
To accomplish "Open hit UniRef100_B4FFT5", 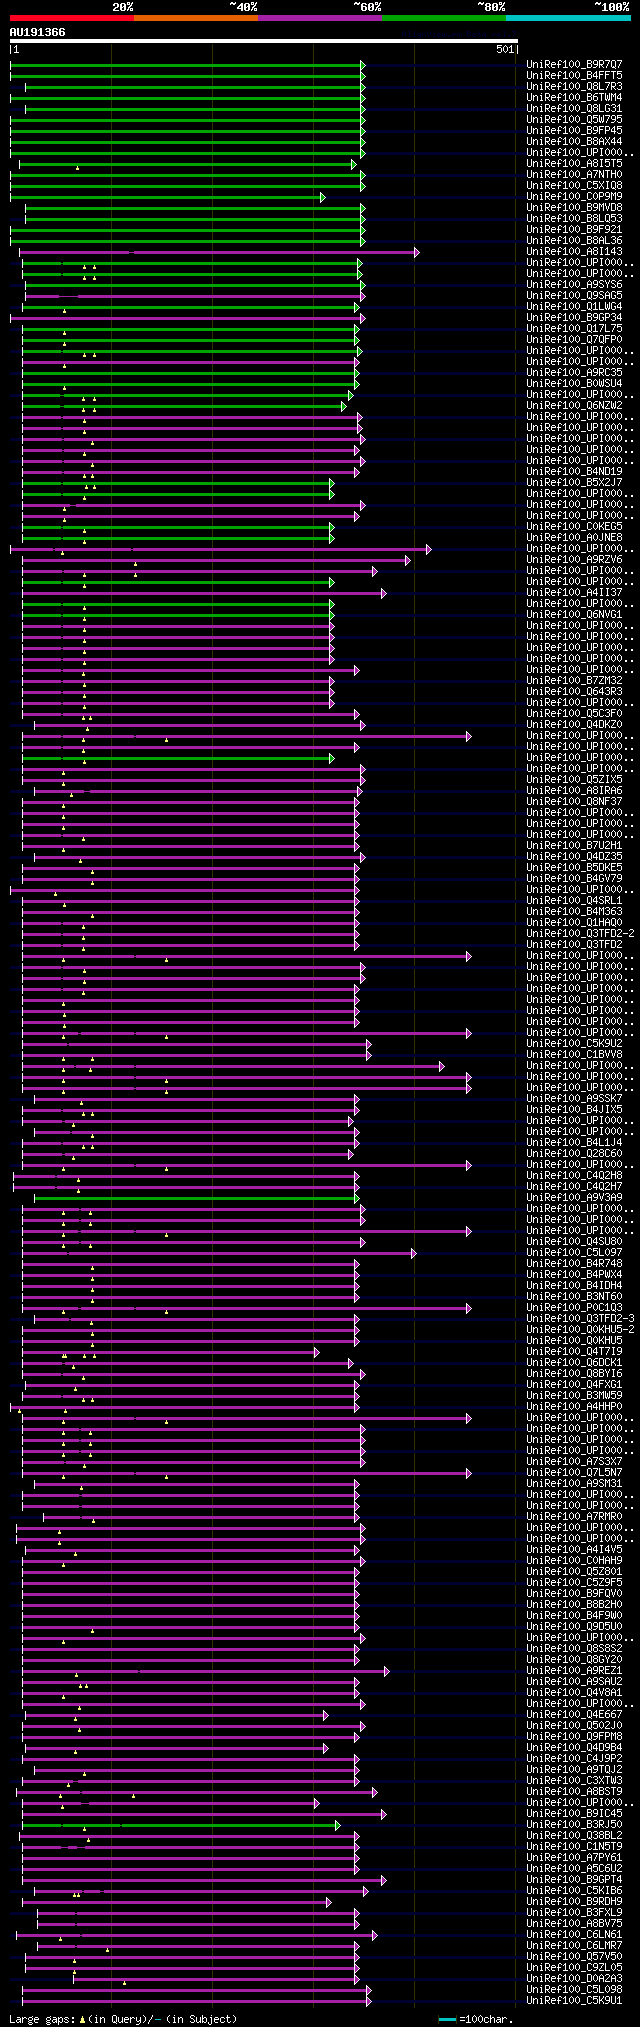I will [574, 76].
